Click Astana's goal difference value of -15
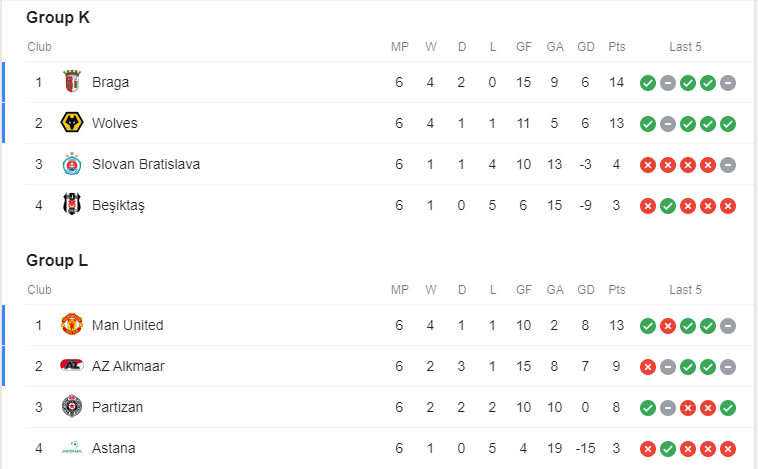Viewport: 758px width, 469px height. tap(586, 448)
